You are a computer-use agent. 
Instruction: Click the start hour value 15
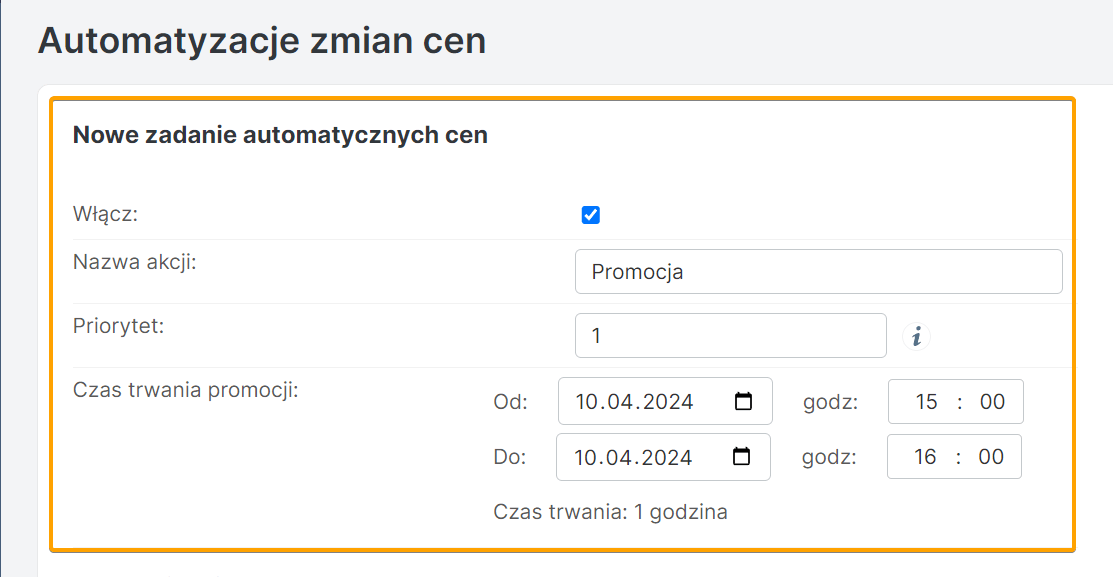coord(927,402)
